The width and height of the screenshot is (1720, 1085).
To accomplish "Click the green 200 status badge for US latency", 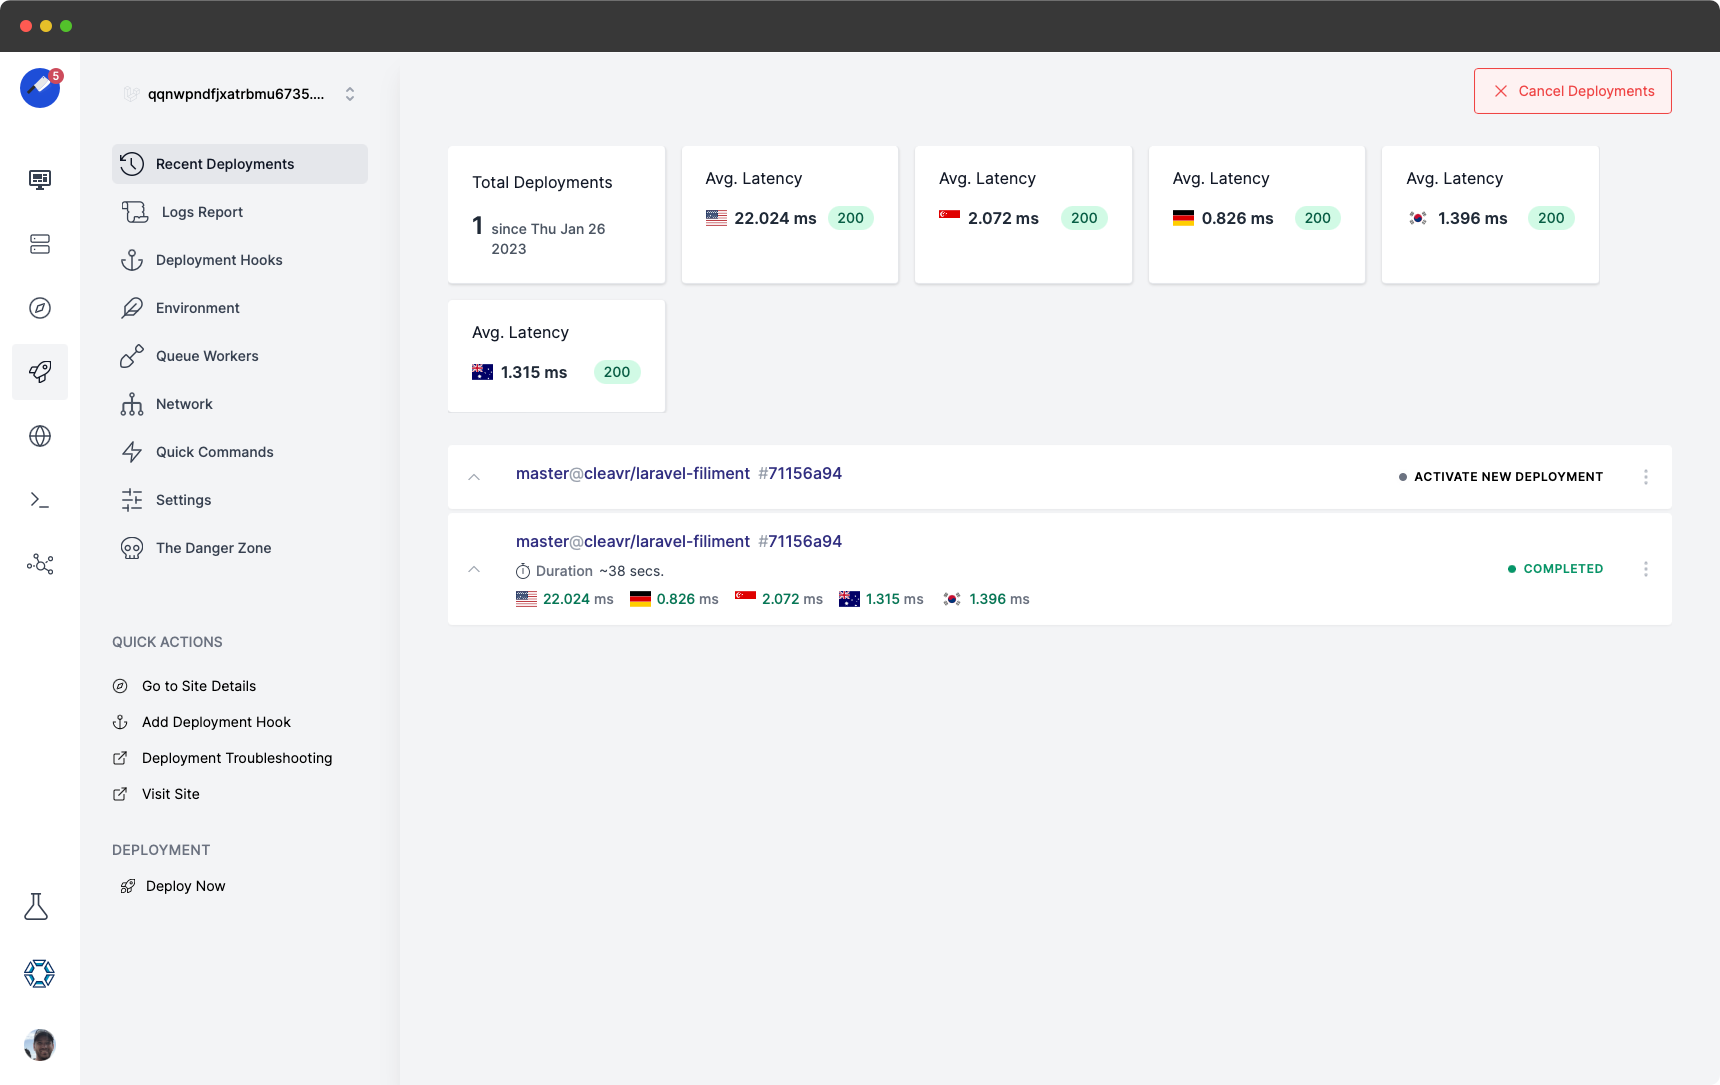I will (x=851, y=217).
